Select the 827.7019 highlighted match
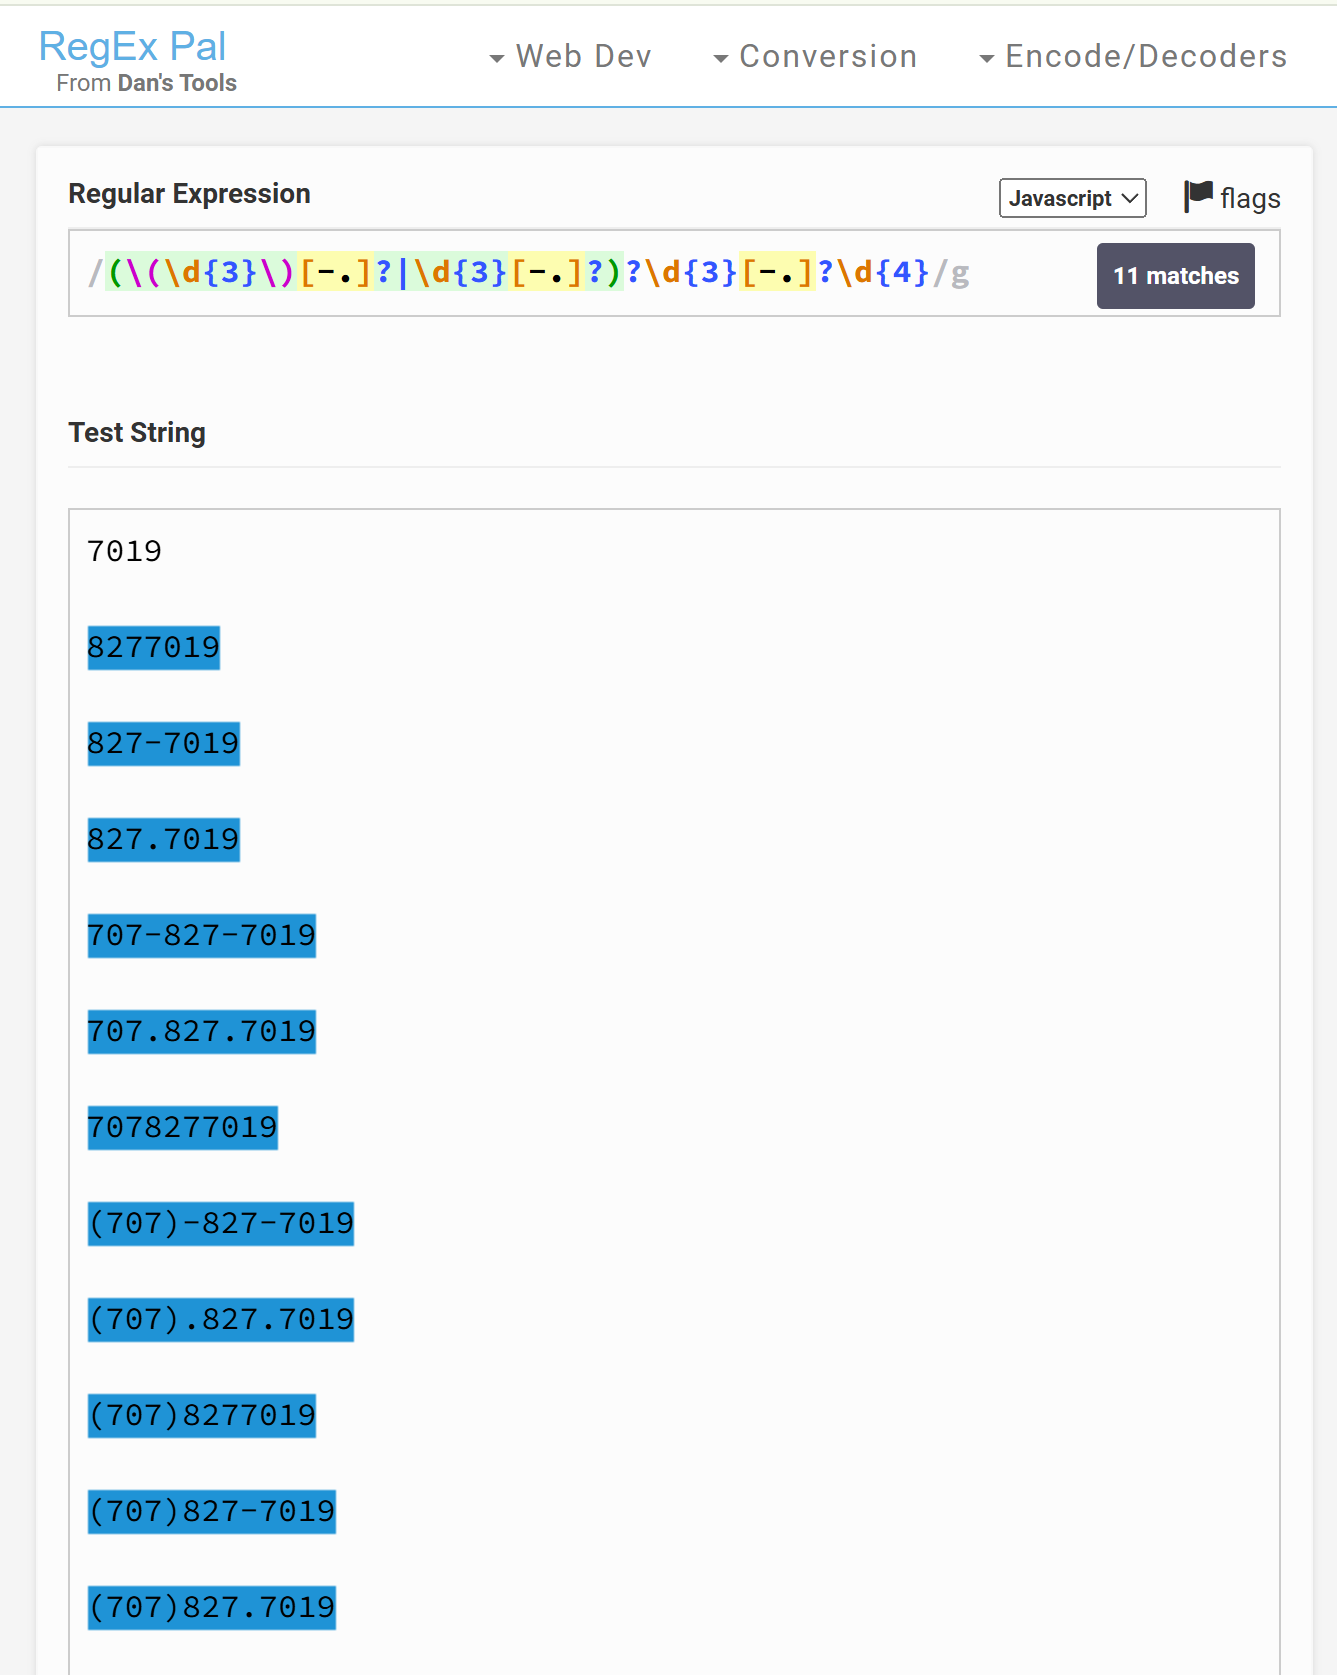The image size is (1337, 1675). [x=163, y=839]
